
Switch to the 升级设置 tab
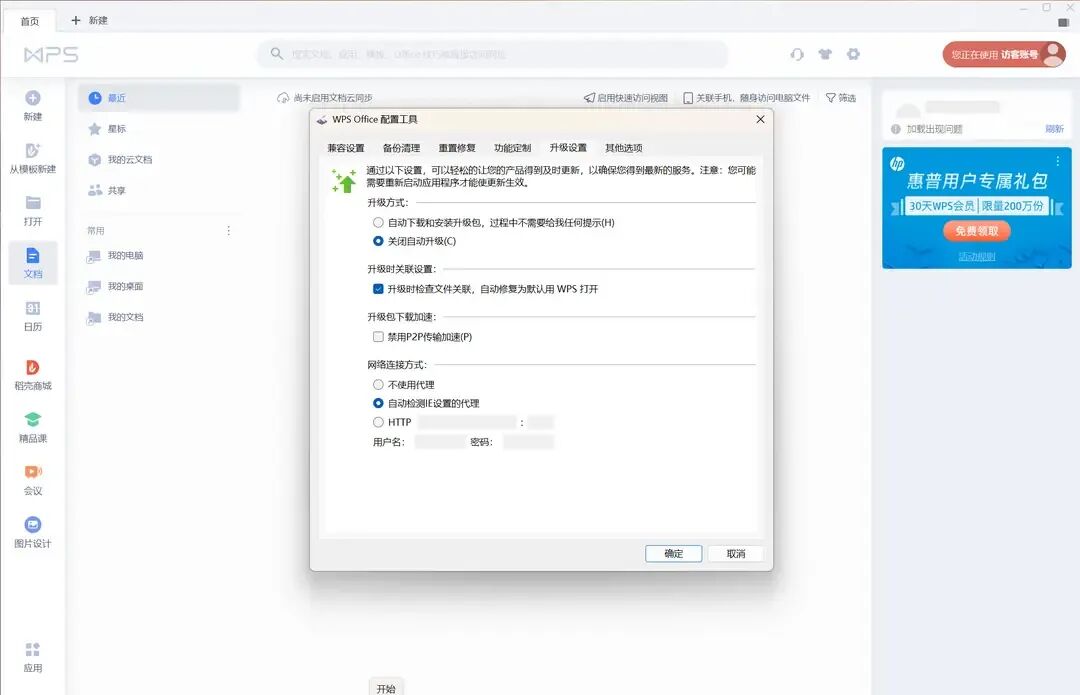click(568, 147)
